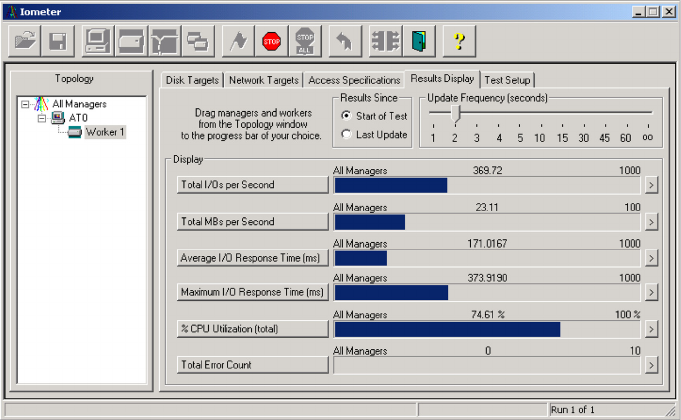Click the 74.61 % CPU value
The width and height of the screenshot is (681, 420).
pyautogui.click(x=488, y=314)
